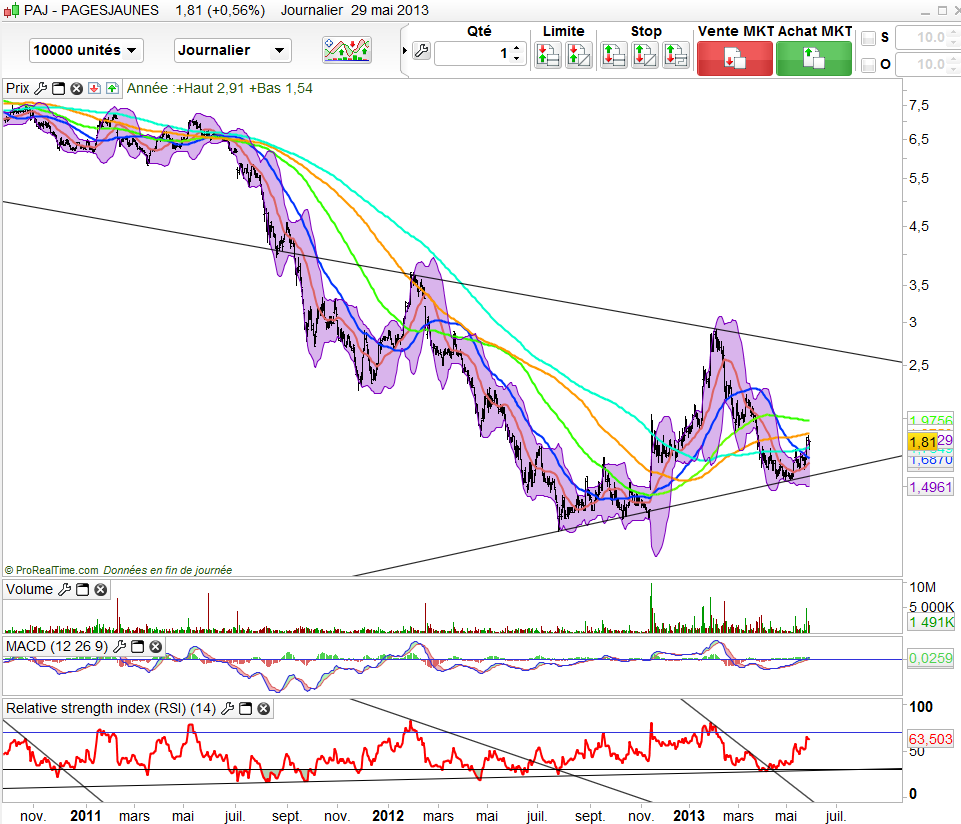
Task: Expand the order toolbar arrow
Action: coord(404,50)
